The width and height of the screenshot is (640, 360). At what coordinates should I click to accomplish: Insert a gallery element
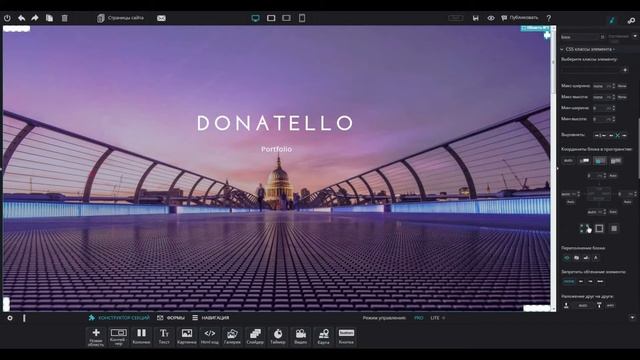232,337
